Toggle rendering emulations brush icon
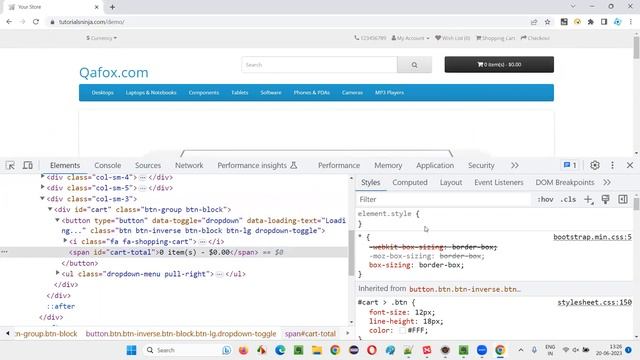Viewport: 640px width, 360px height. 605,200
